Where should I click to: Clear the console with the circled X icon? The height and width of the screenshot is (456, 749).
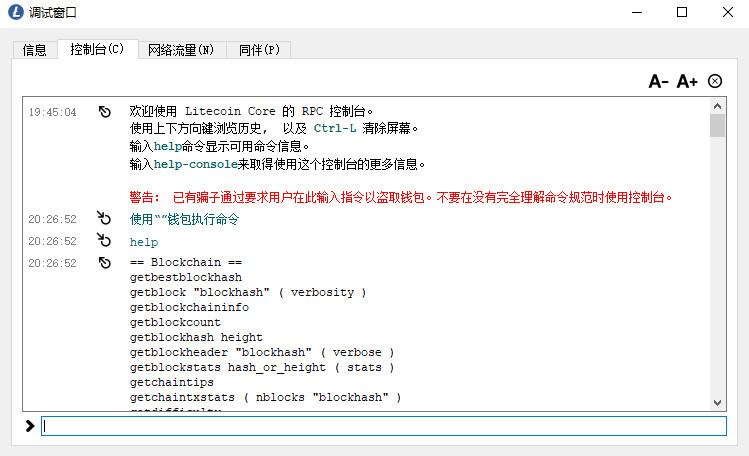[715, 81]
